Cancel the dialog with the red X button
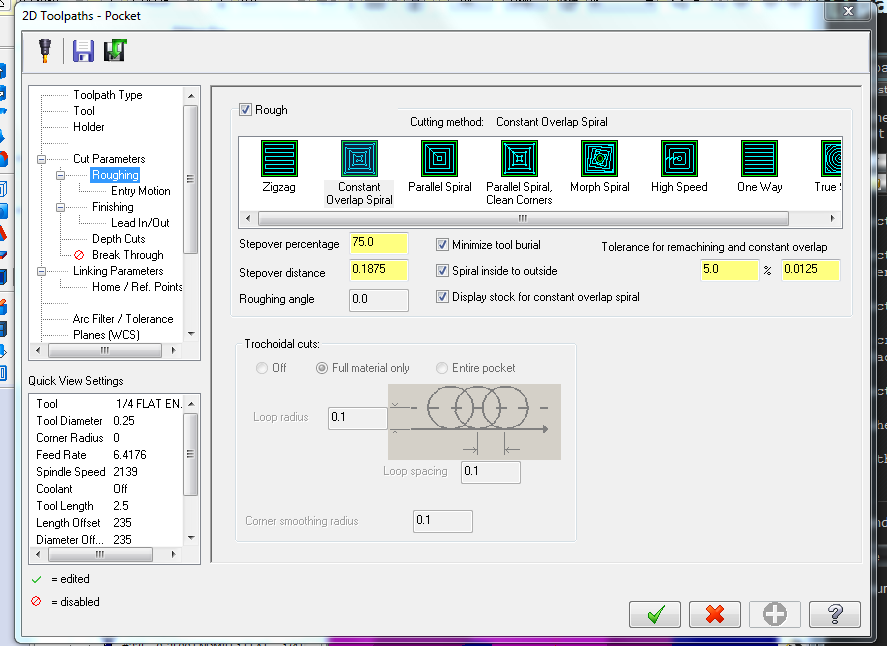Viewport: 887px width, 646px height. pos(715,614)
